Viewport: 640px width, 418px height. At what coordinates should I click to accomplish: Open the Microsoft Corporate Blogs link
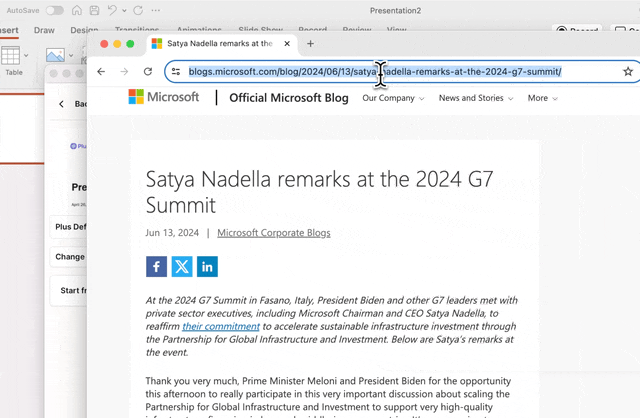273,233
